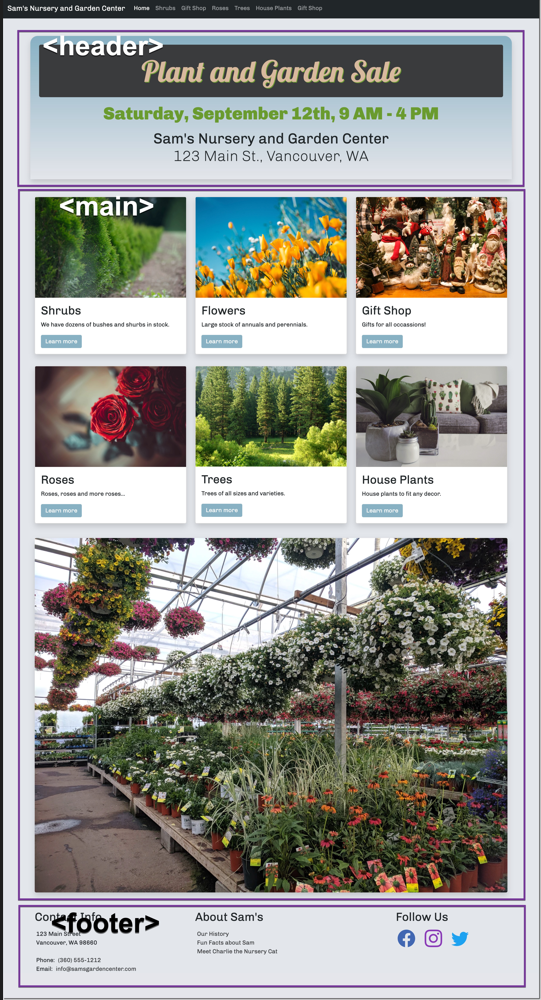Image resolution: width=541 pixels, height=1000 pixels.
Task: Open the Our History footer link
Action: [x=212, y=934]
